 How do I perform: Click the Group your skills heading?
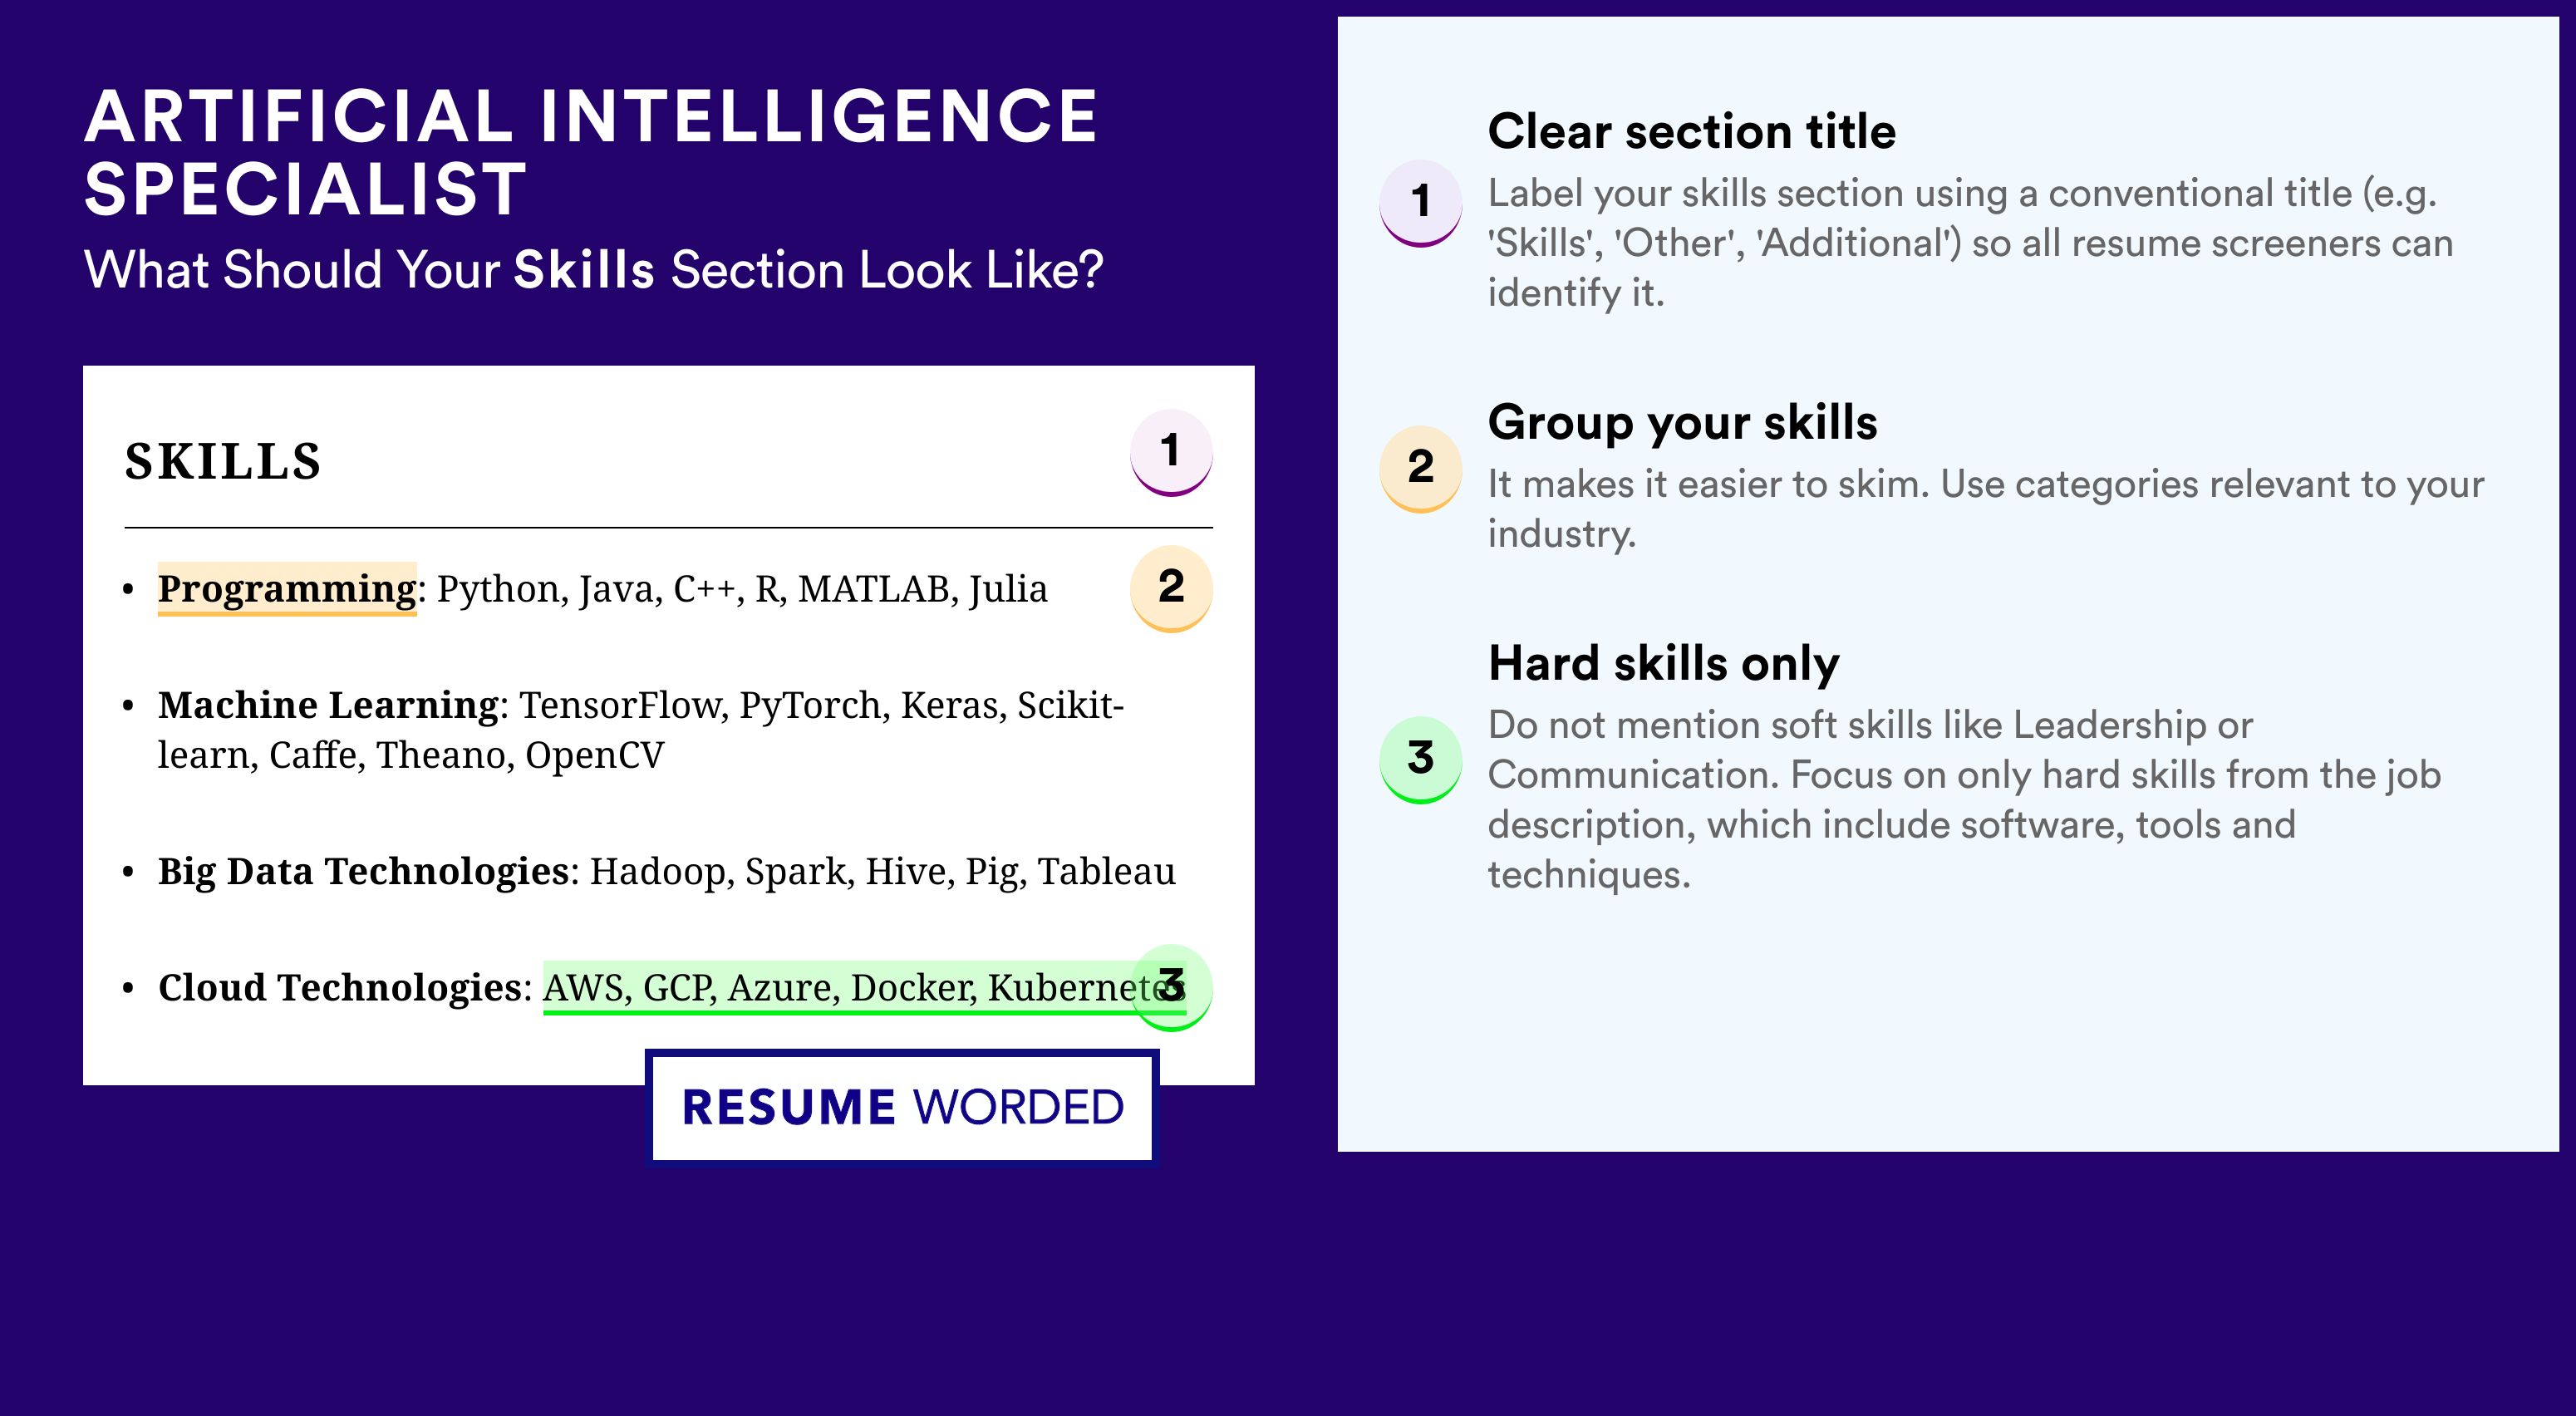tap(1682, 423)
